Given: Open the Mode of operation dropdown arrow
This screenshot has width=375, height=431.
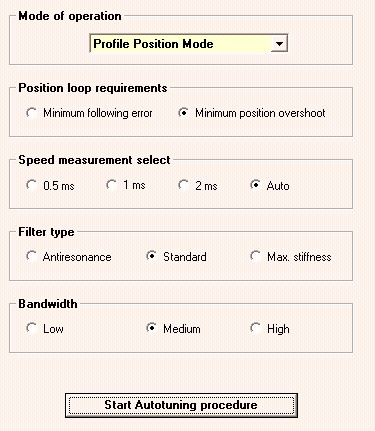Looking at the screenshot, I should 279,43.
